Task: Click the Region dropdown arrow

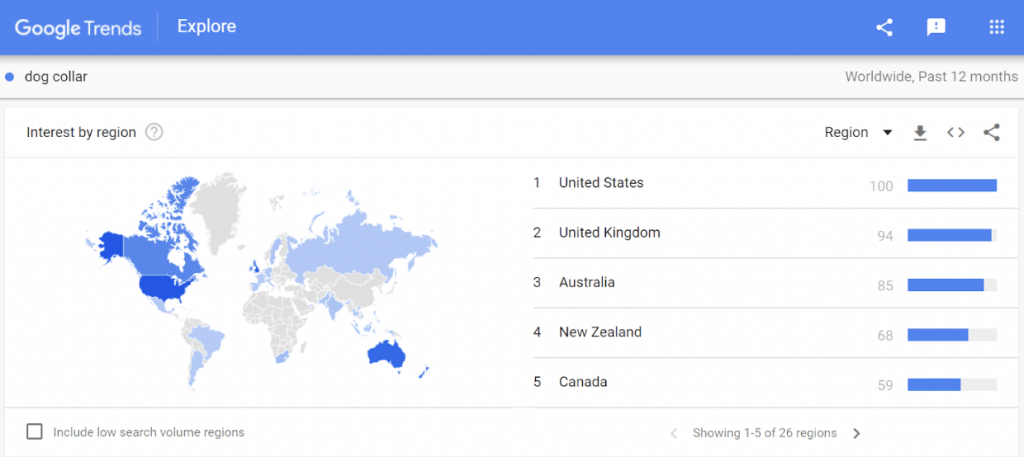Action: click(x=887, y=133)
